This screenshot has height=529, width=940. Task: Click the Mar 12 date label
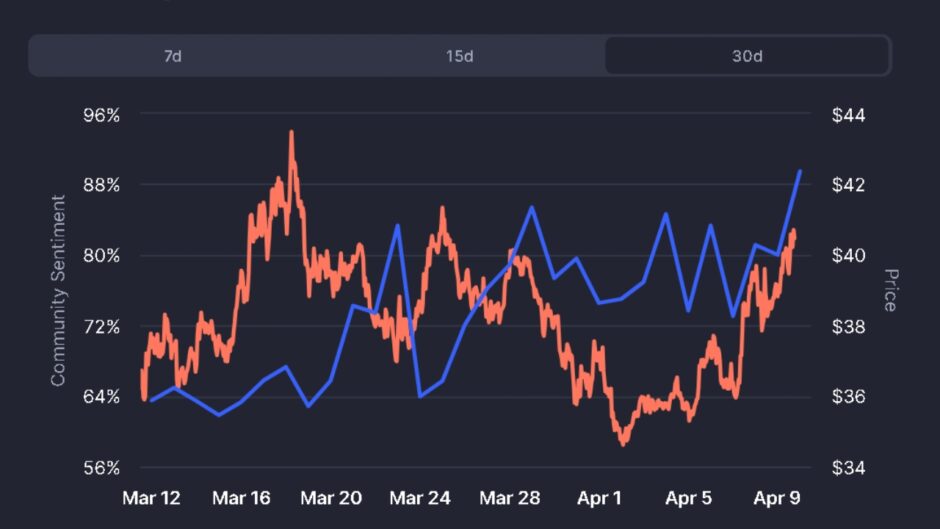click(x=150, y=497)
